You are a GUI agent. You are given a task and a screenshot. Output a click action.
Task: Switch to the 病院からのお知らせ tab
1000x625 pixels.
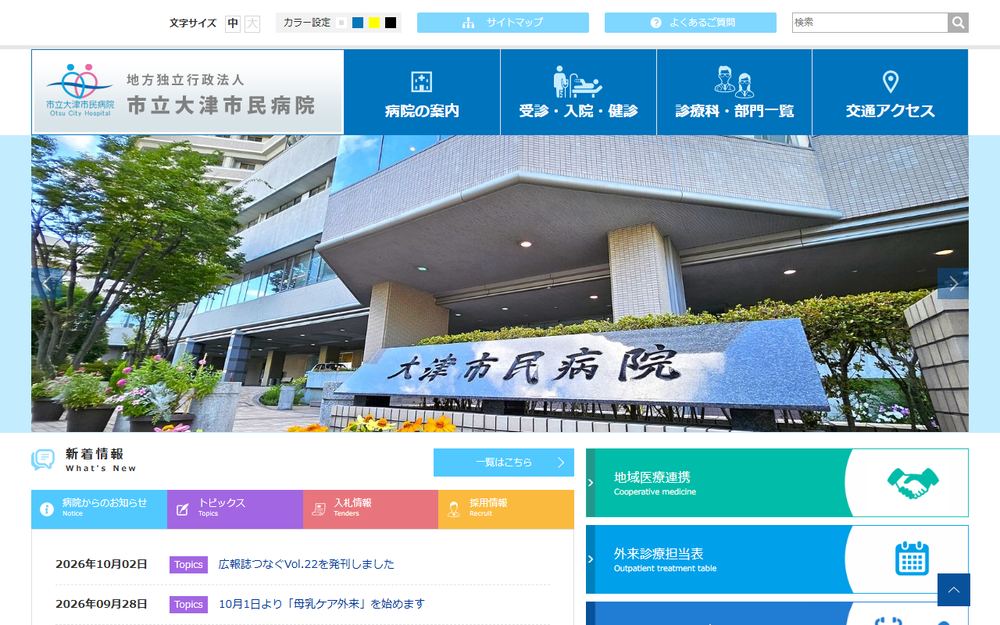point(99,509)
